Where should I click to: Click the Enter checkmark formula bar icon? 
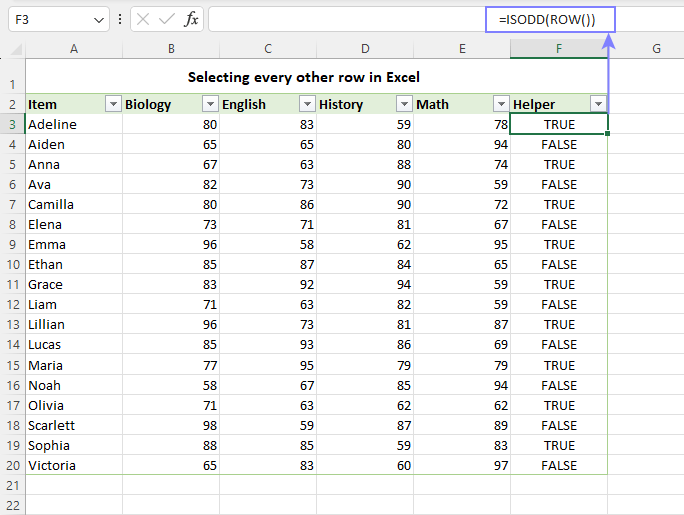167,19
